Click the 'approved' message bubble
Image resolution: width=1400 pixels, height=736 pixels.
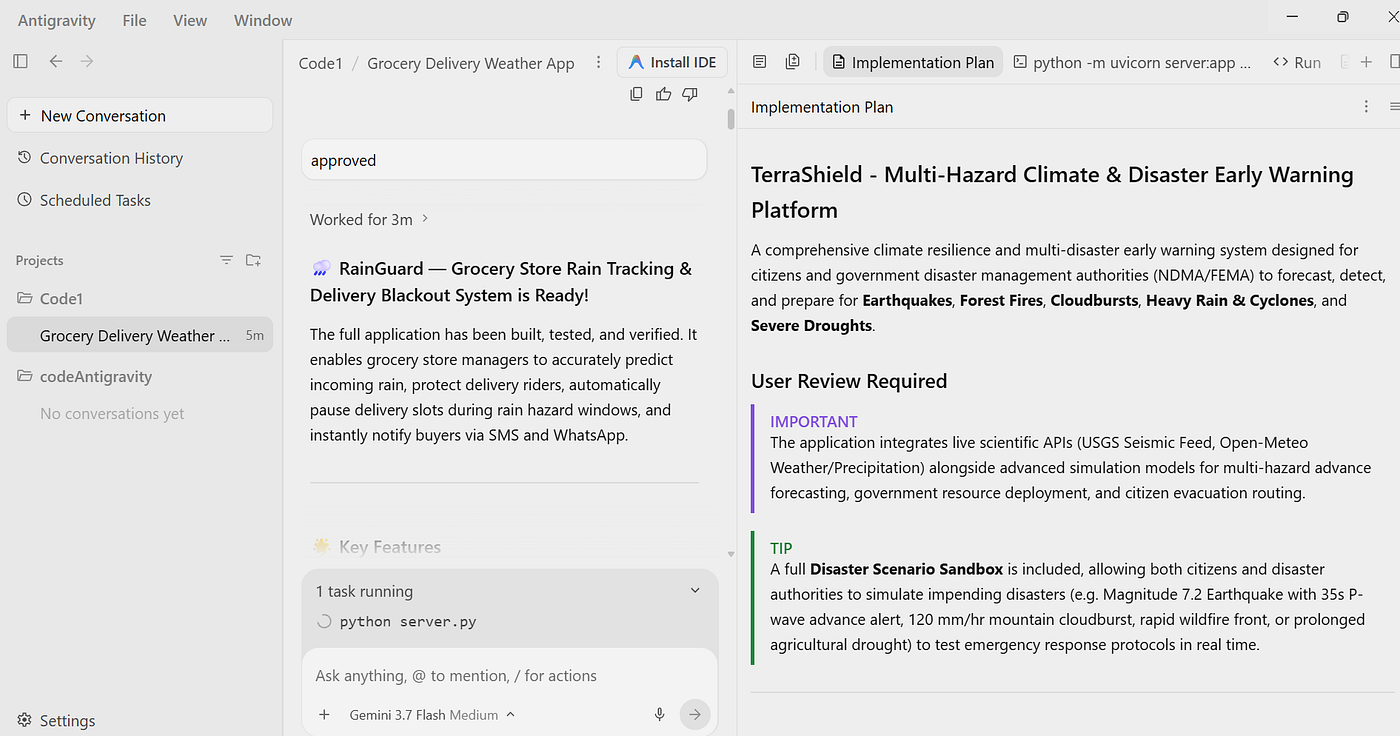pyautogui.click(x=504, y=160)
